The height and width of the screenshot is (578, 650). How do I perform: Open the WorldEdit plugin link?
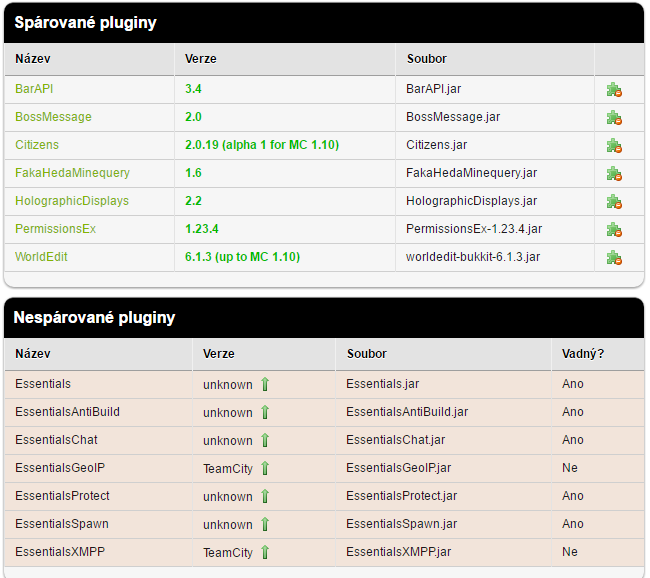click(x=41, y=257)
